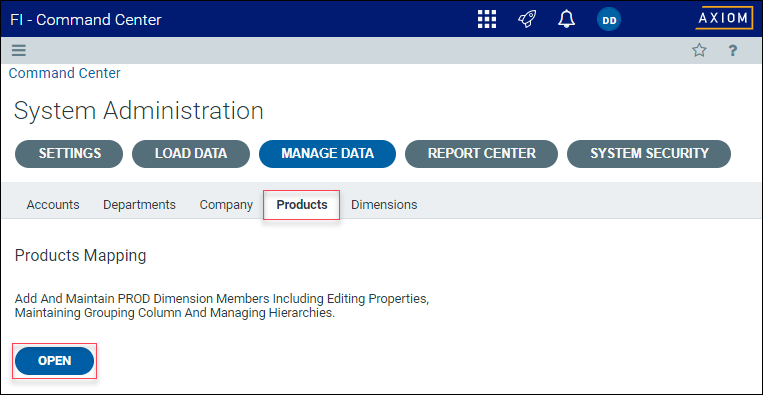Image resolution: width=763 pixels, height=395 pixels.
Task: Click Open under Products Mapping
Action: click(54, 361)
